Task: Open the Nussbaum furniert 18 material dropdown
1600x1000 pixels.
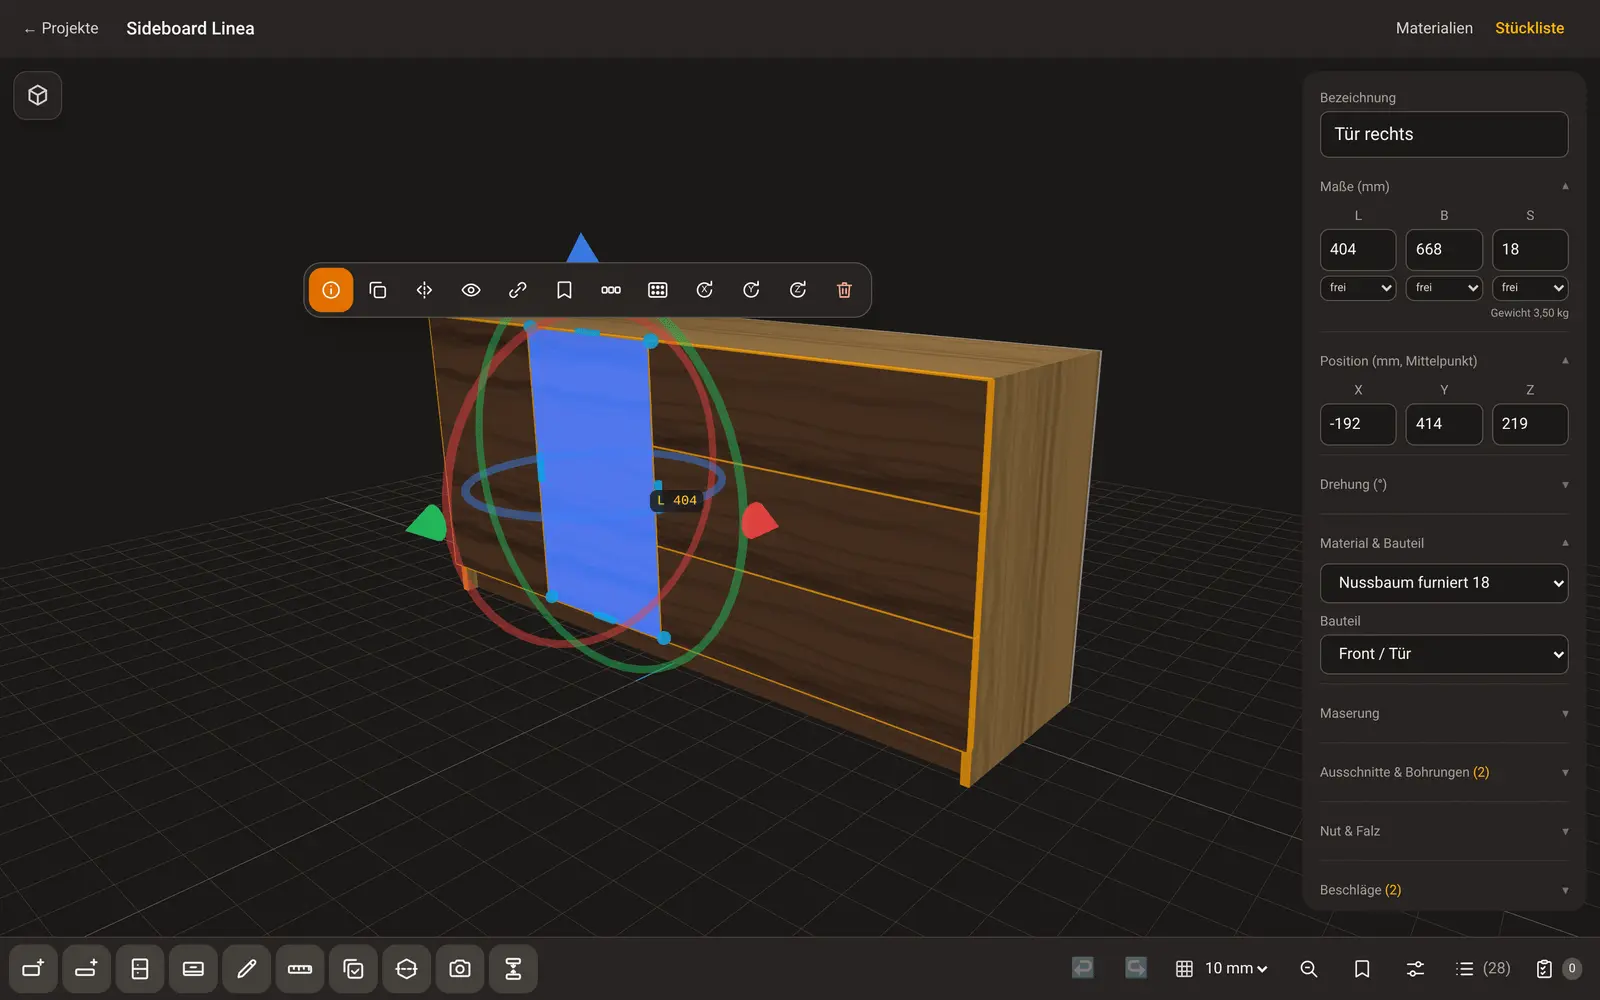Action: [1444, 583]
